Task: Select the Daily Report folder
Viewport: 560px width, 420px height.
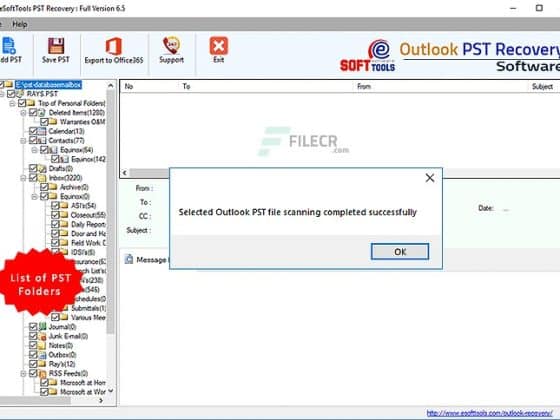Action: point(88,224)
